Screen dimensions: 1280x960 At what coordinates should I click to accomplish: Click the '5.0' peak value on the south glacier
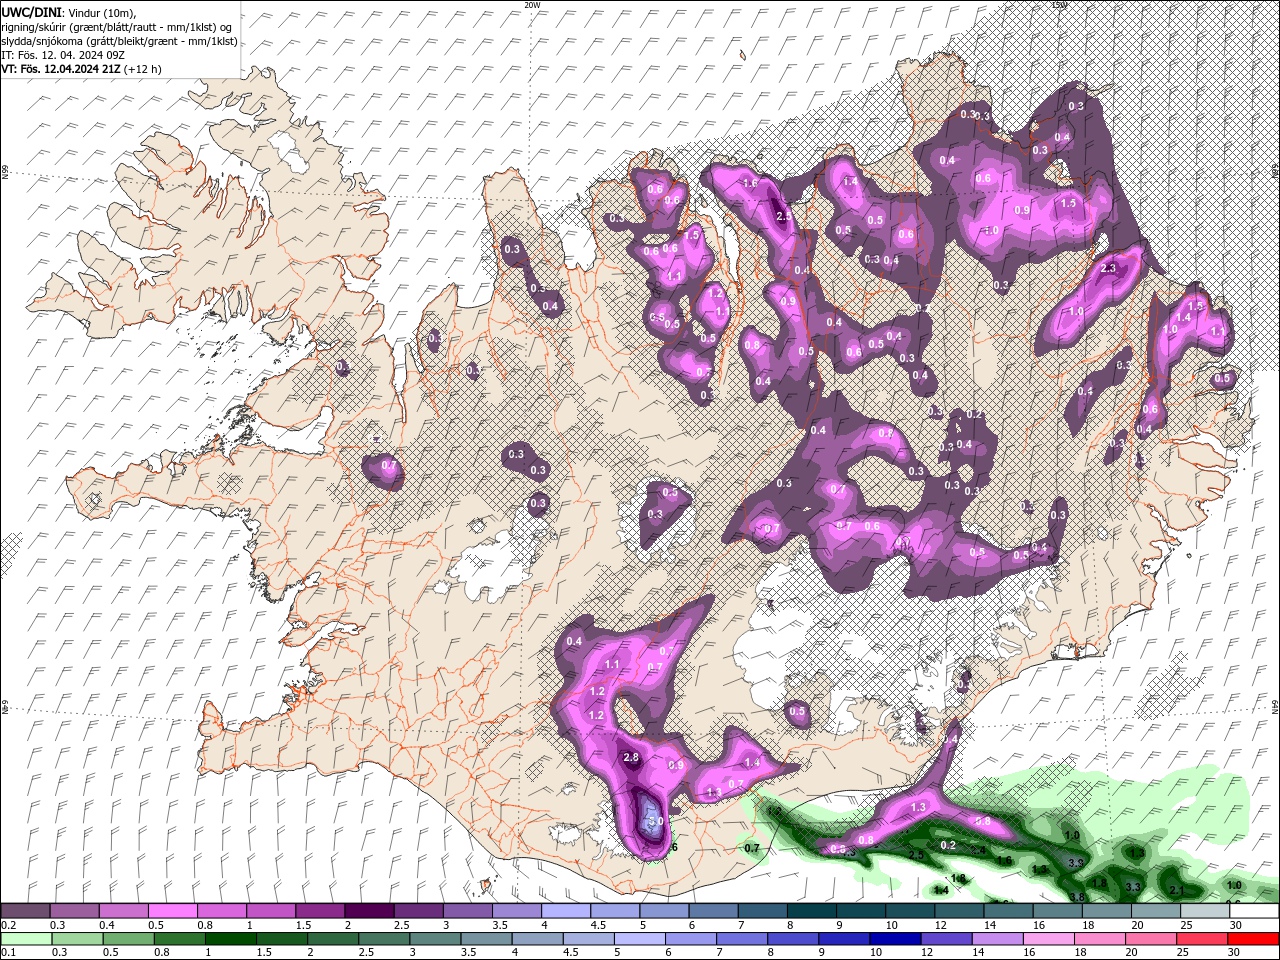point(656,821)
